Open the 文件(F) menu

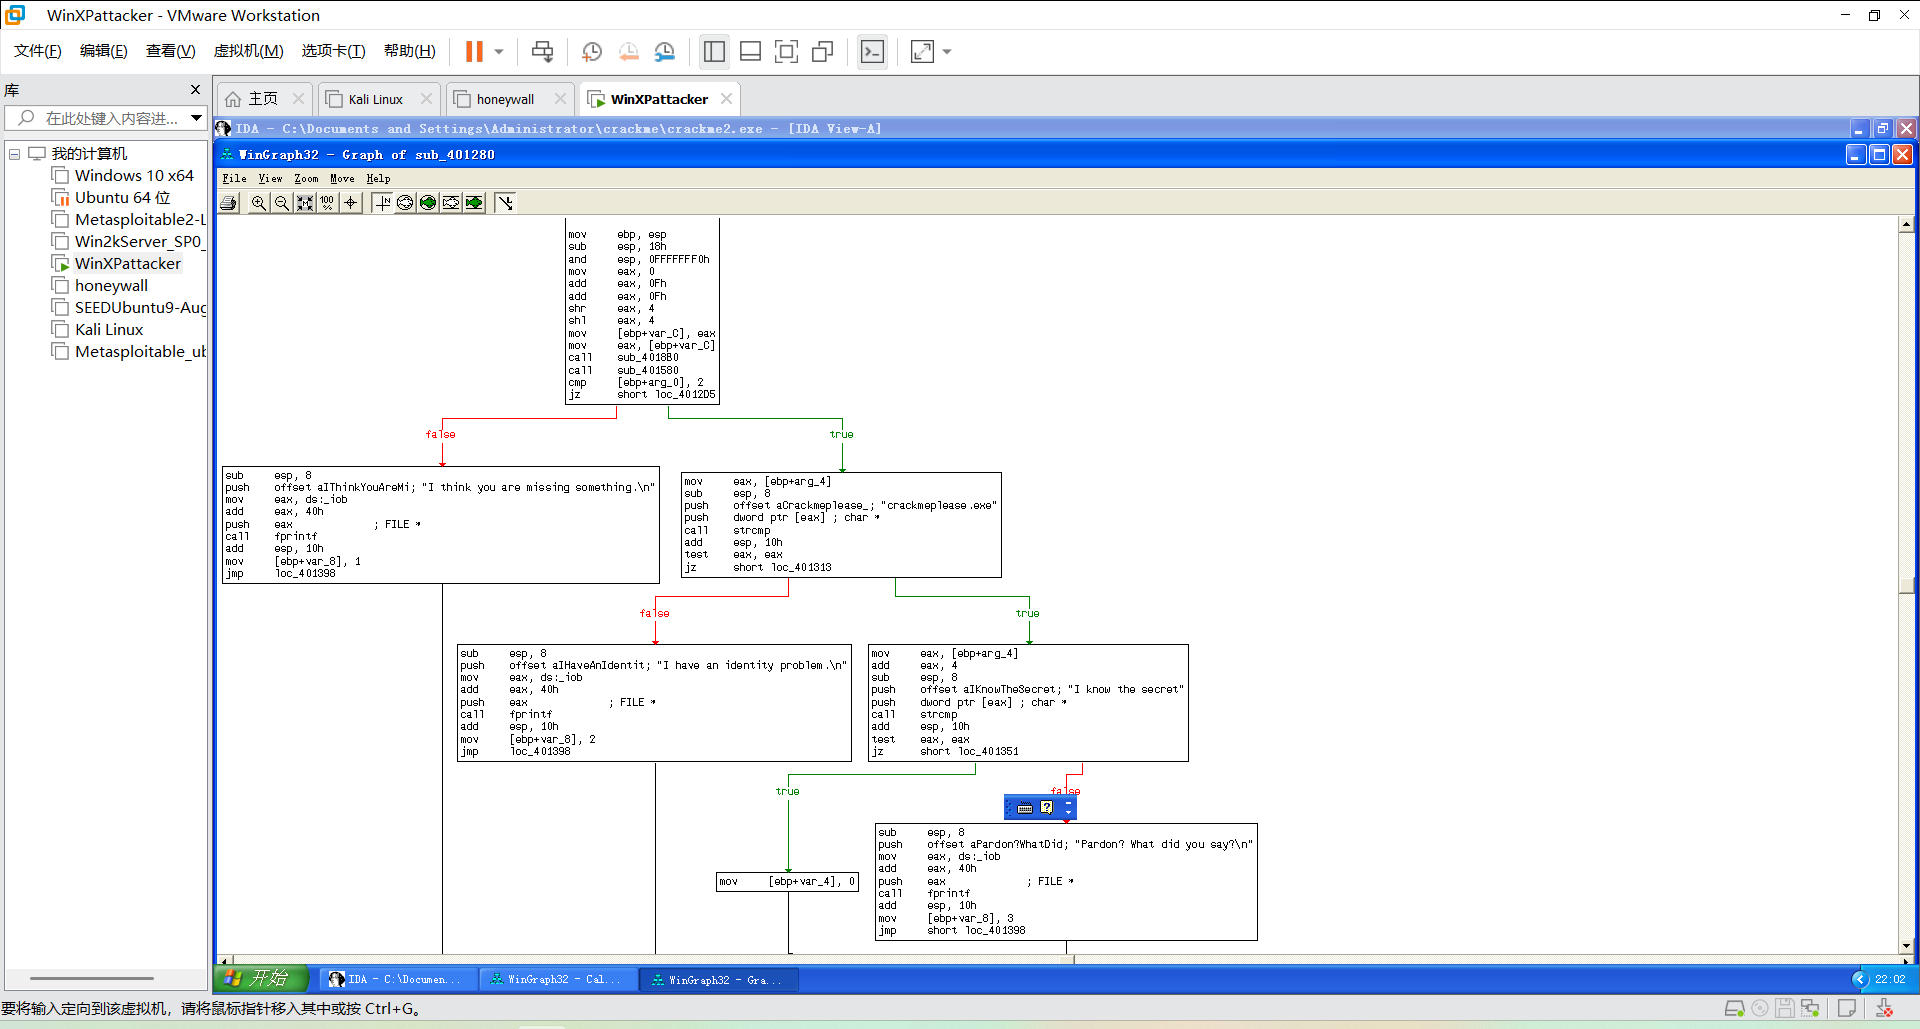click(38, 51)
